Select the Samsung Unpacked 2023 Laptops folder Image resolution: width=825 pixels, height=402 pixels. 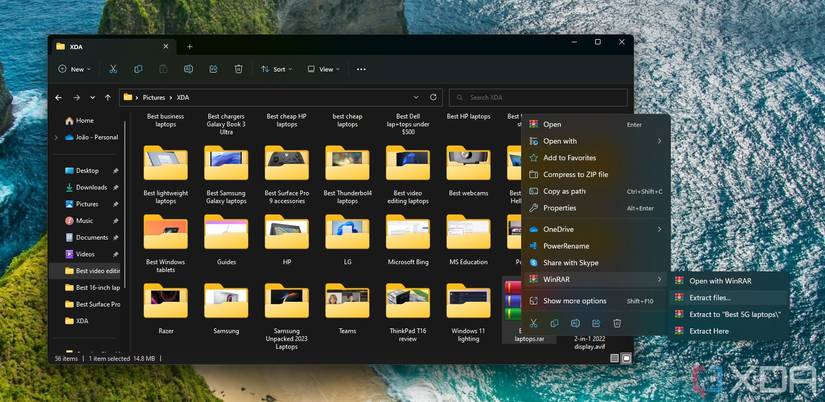coord(287,300)
